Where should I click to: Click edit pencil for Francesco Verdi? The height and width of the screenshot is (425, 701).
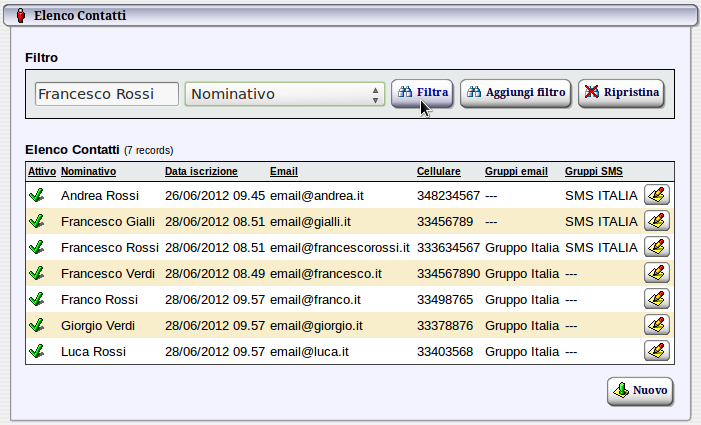tap(656, 273)
